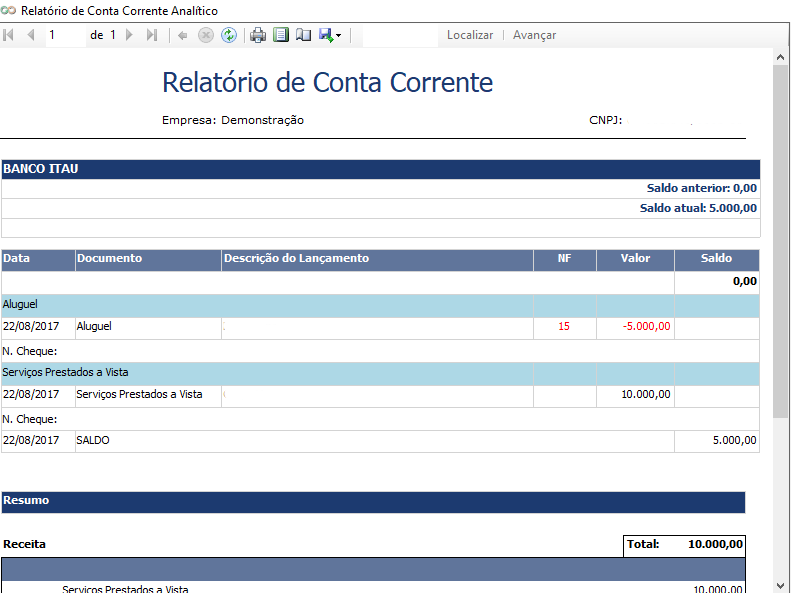
Task: Jump to last page of report
Action: pos(152,35)
